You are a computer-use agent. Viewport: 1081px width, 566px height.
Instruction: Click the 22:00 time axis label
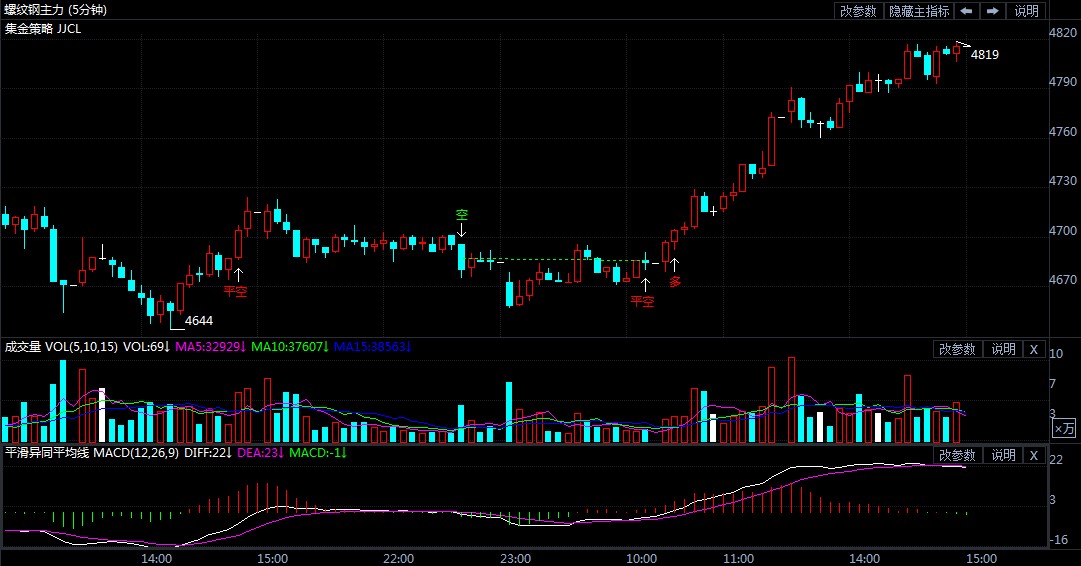(398, 558)
